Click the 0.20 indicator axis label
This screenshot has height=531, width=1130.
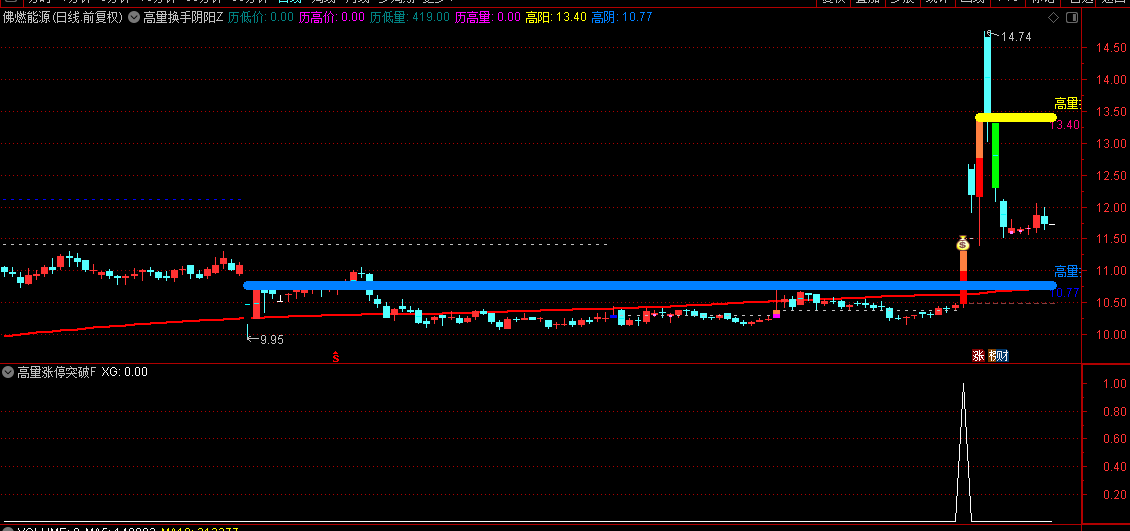point(1114,495)
